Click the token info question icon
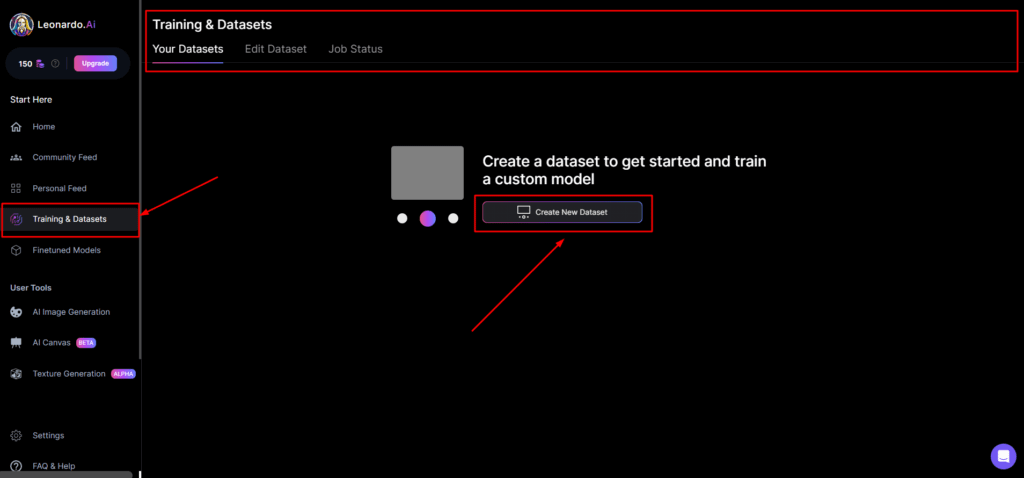The image size is (1024, 478). point(55,64)
